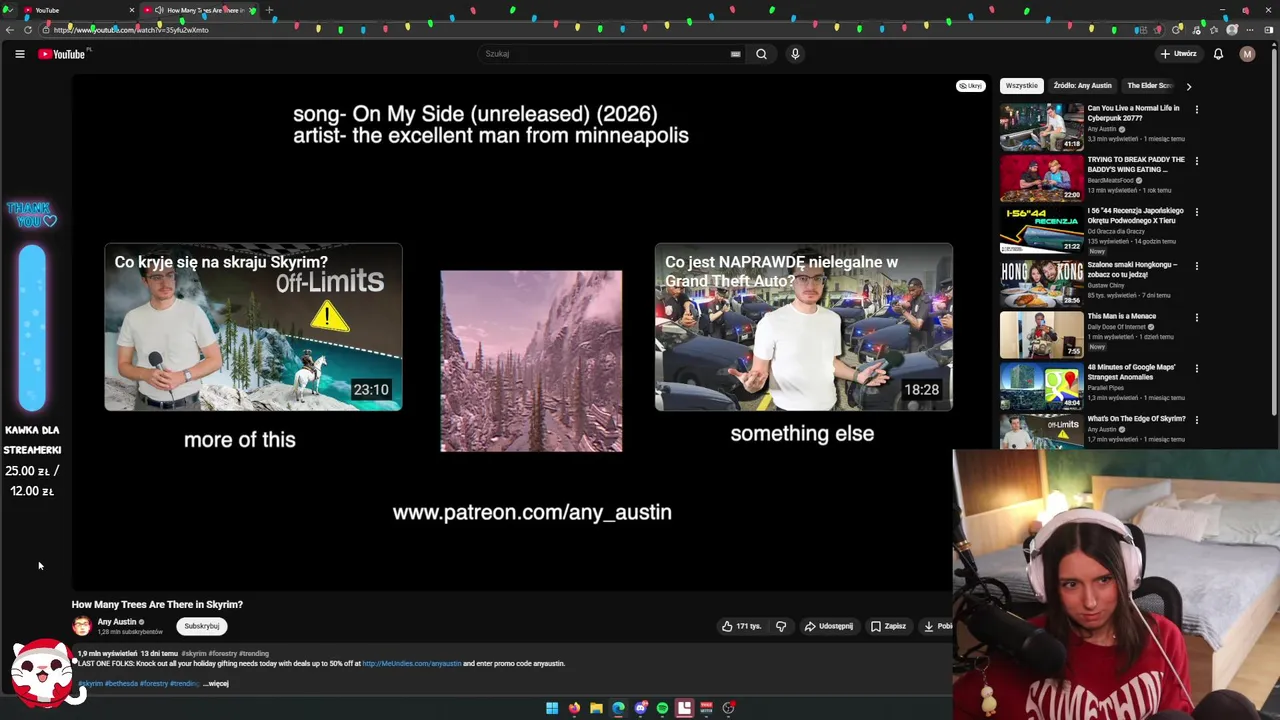Open the browser favorites star icon

(1212, 30)
